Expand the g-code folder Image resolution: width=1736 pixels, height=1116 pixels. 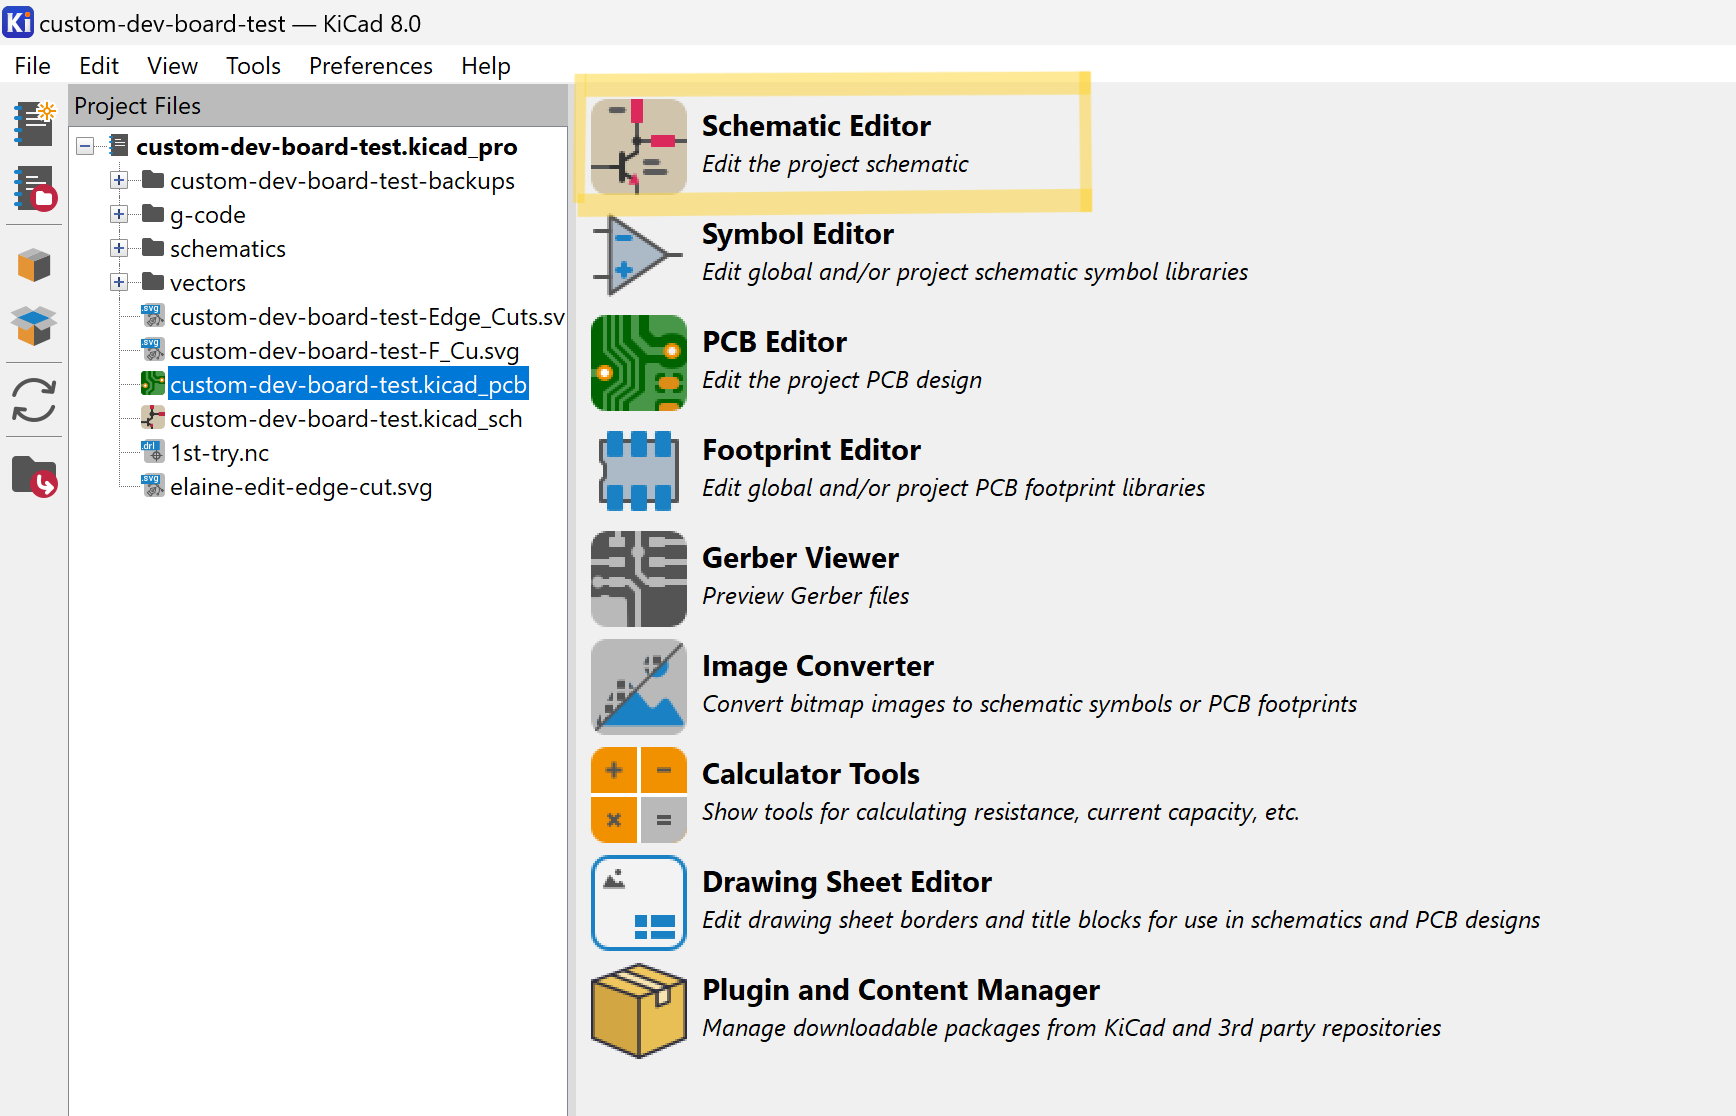coord(119,214)
